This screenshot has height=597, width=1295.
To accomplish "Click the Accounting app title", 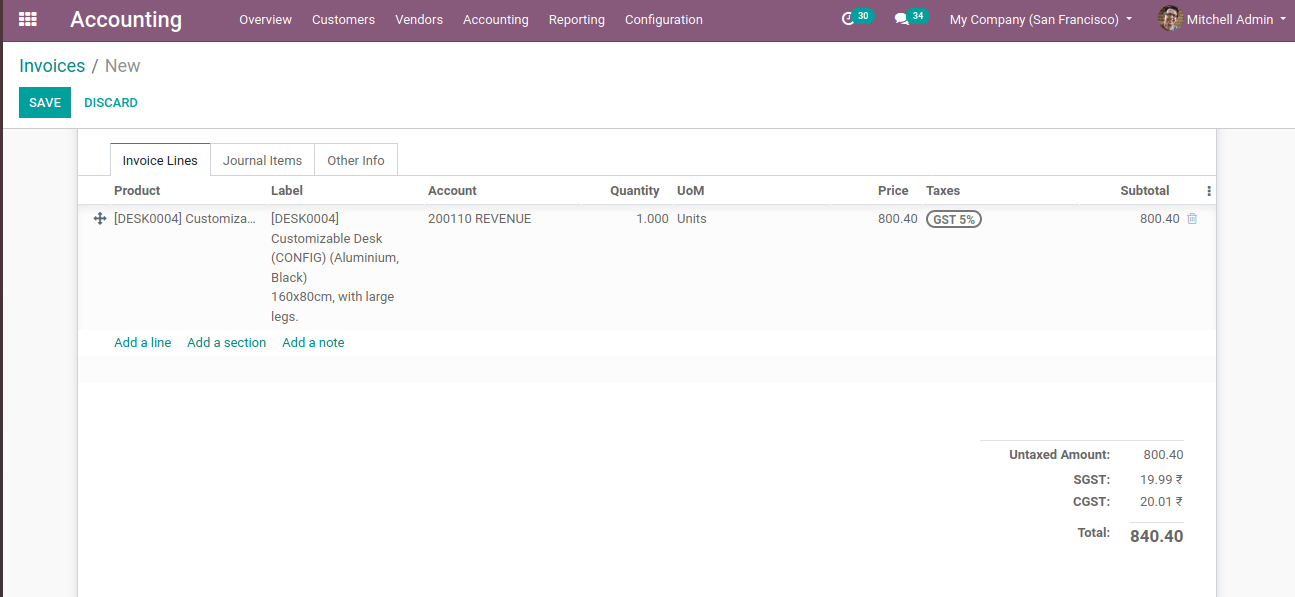I will click(x=126, y=20).
